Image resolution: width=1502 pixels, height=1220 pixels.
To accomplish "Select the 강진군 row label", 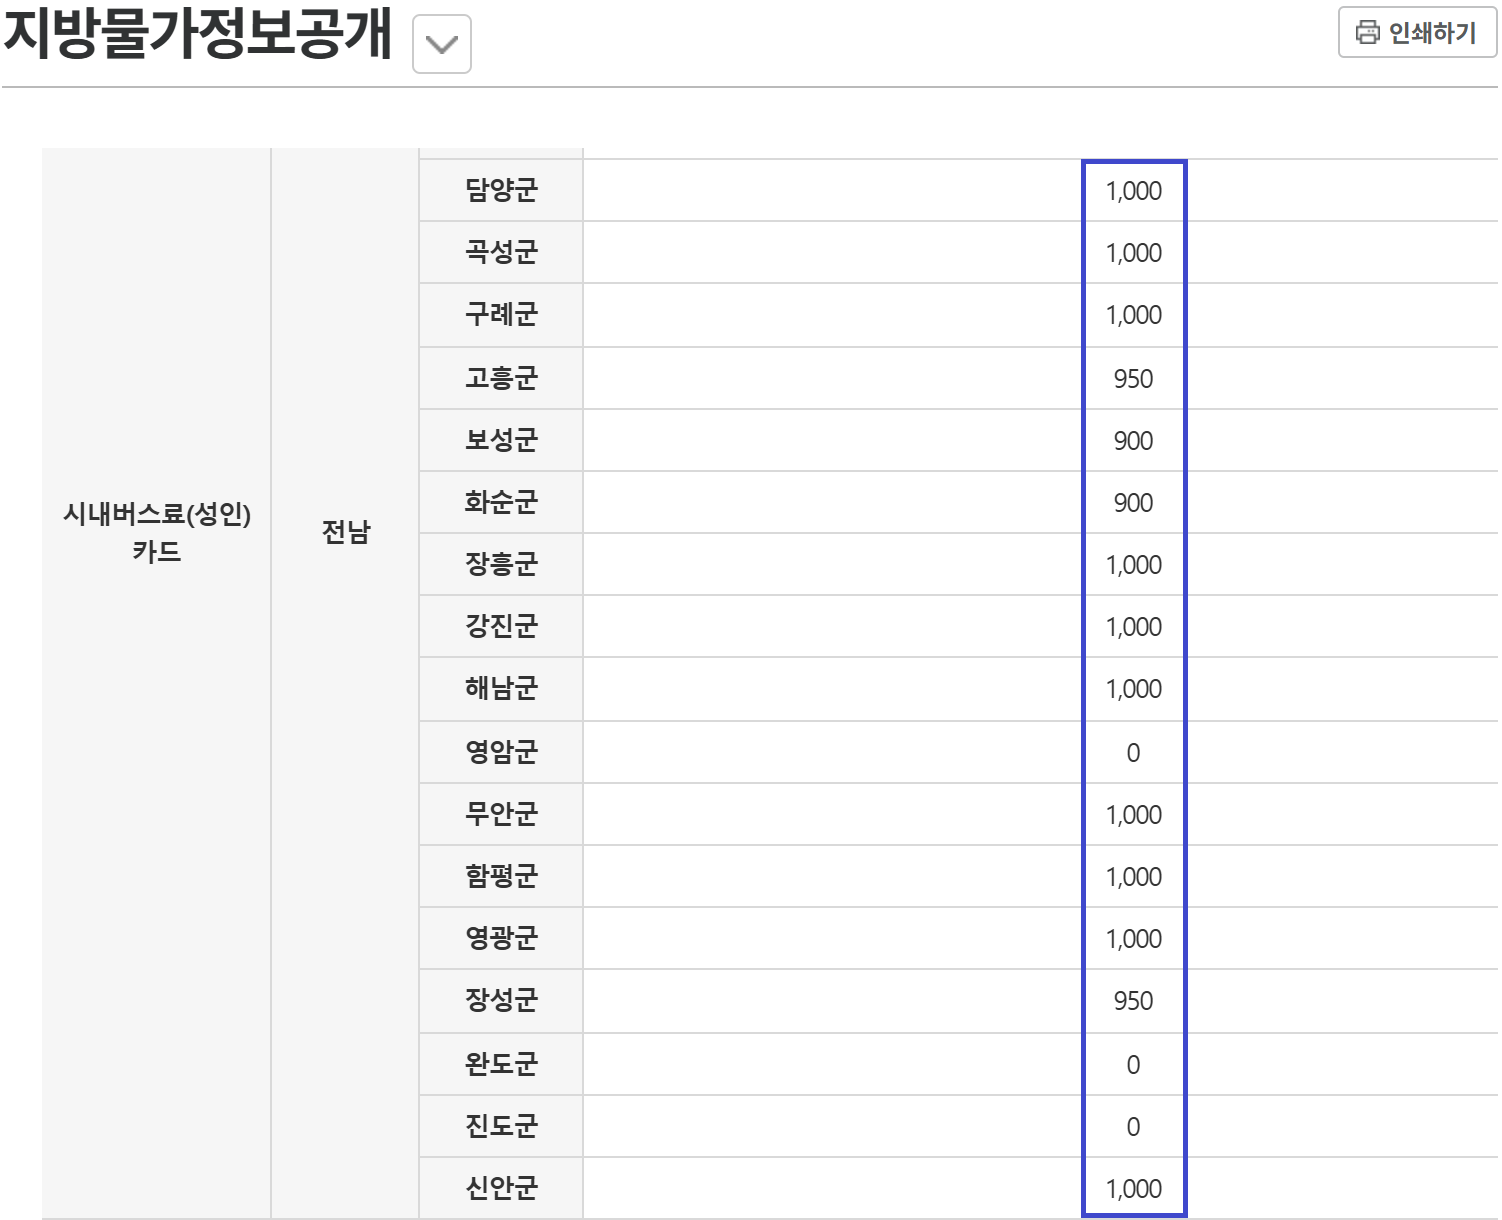I will click(501, 626).
